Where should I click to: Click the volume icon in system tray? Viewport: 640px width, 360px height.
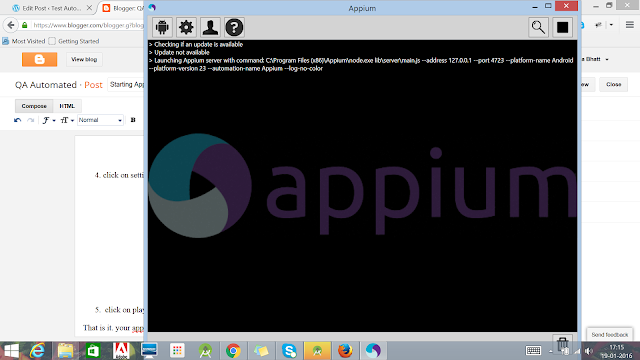click(589, 351)
